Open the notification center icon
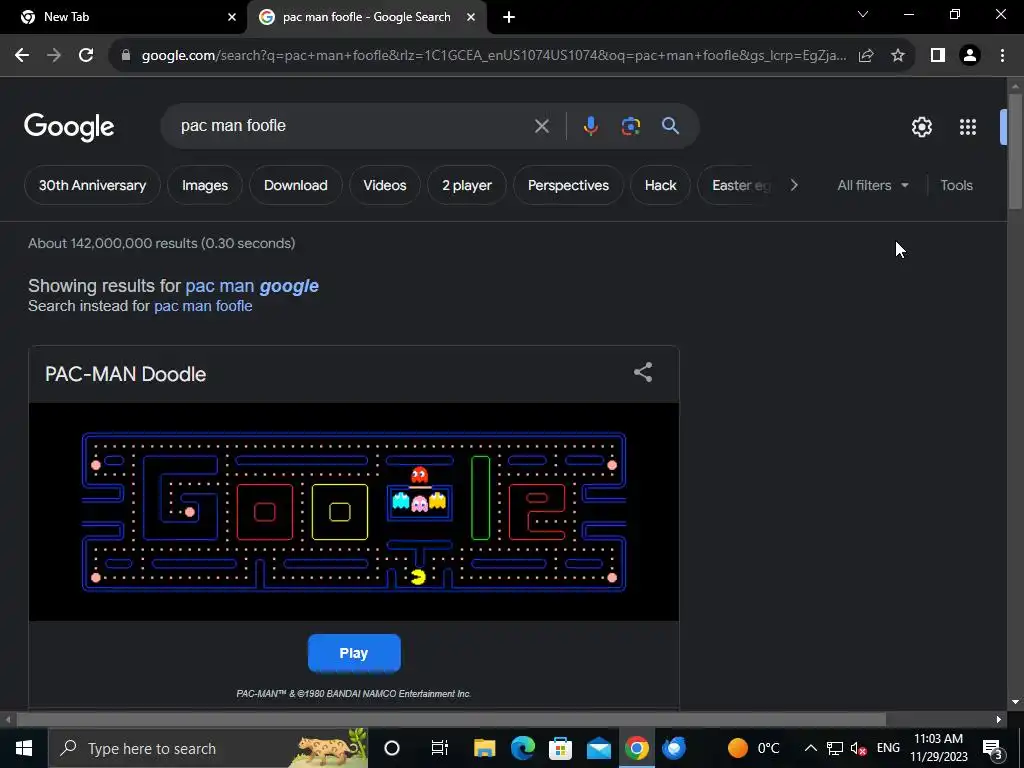 (x=992, y=748)
